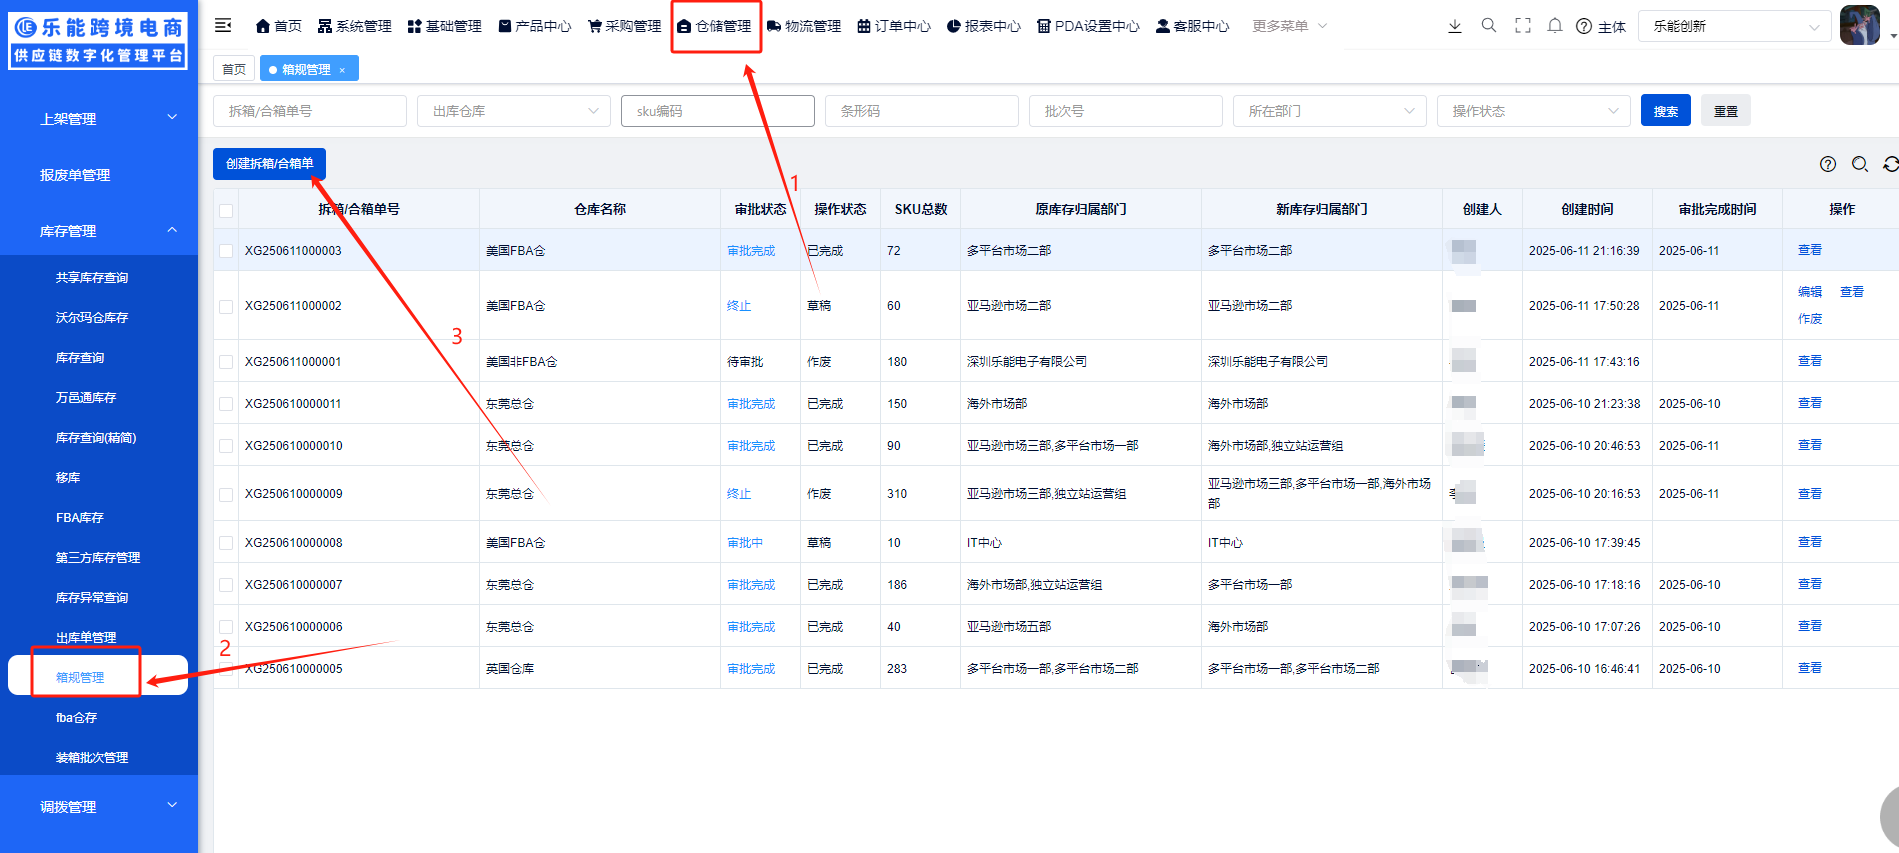
Task: Check row XG250611000003 checkbox
Action: (x=226, y=251)
